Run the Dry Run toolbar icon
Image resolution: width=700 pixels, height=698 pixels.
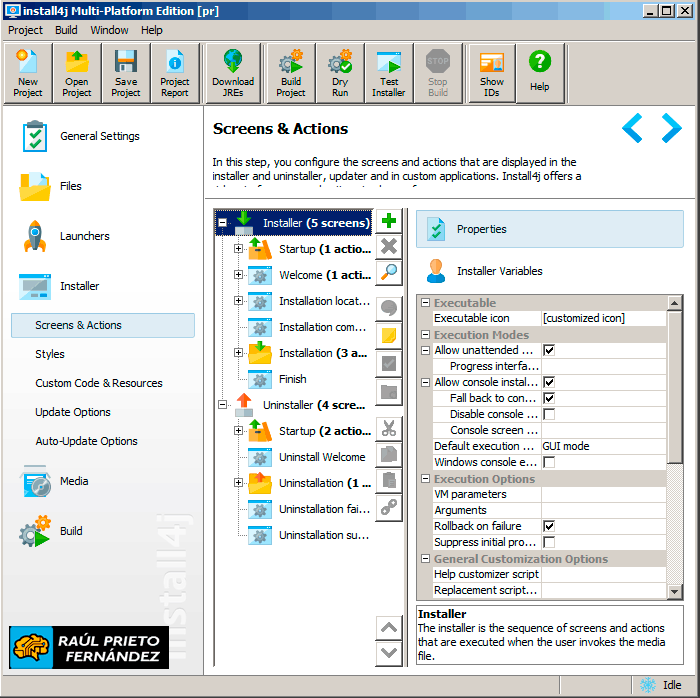click(340, 72)
